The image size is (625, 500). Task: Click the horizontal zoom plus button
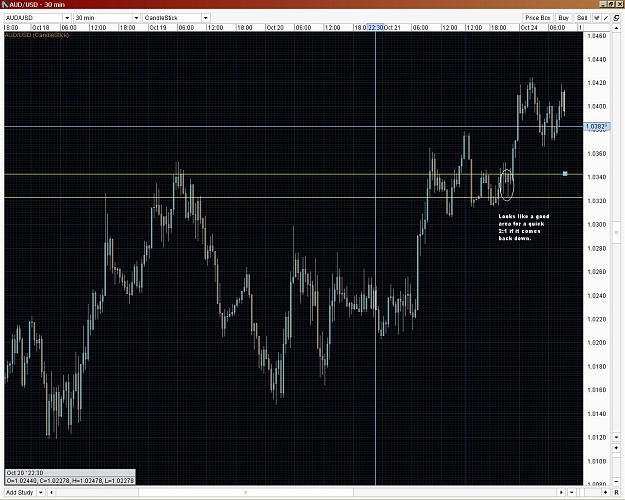(605, 493)
